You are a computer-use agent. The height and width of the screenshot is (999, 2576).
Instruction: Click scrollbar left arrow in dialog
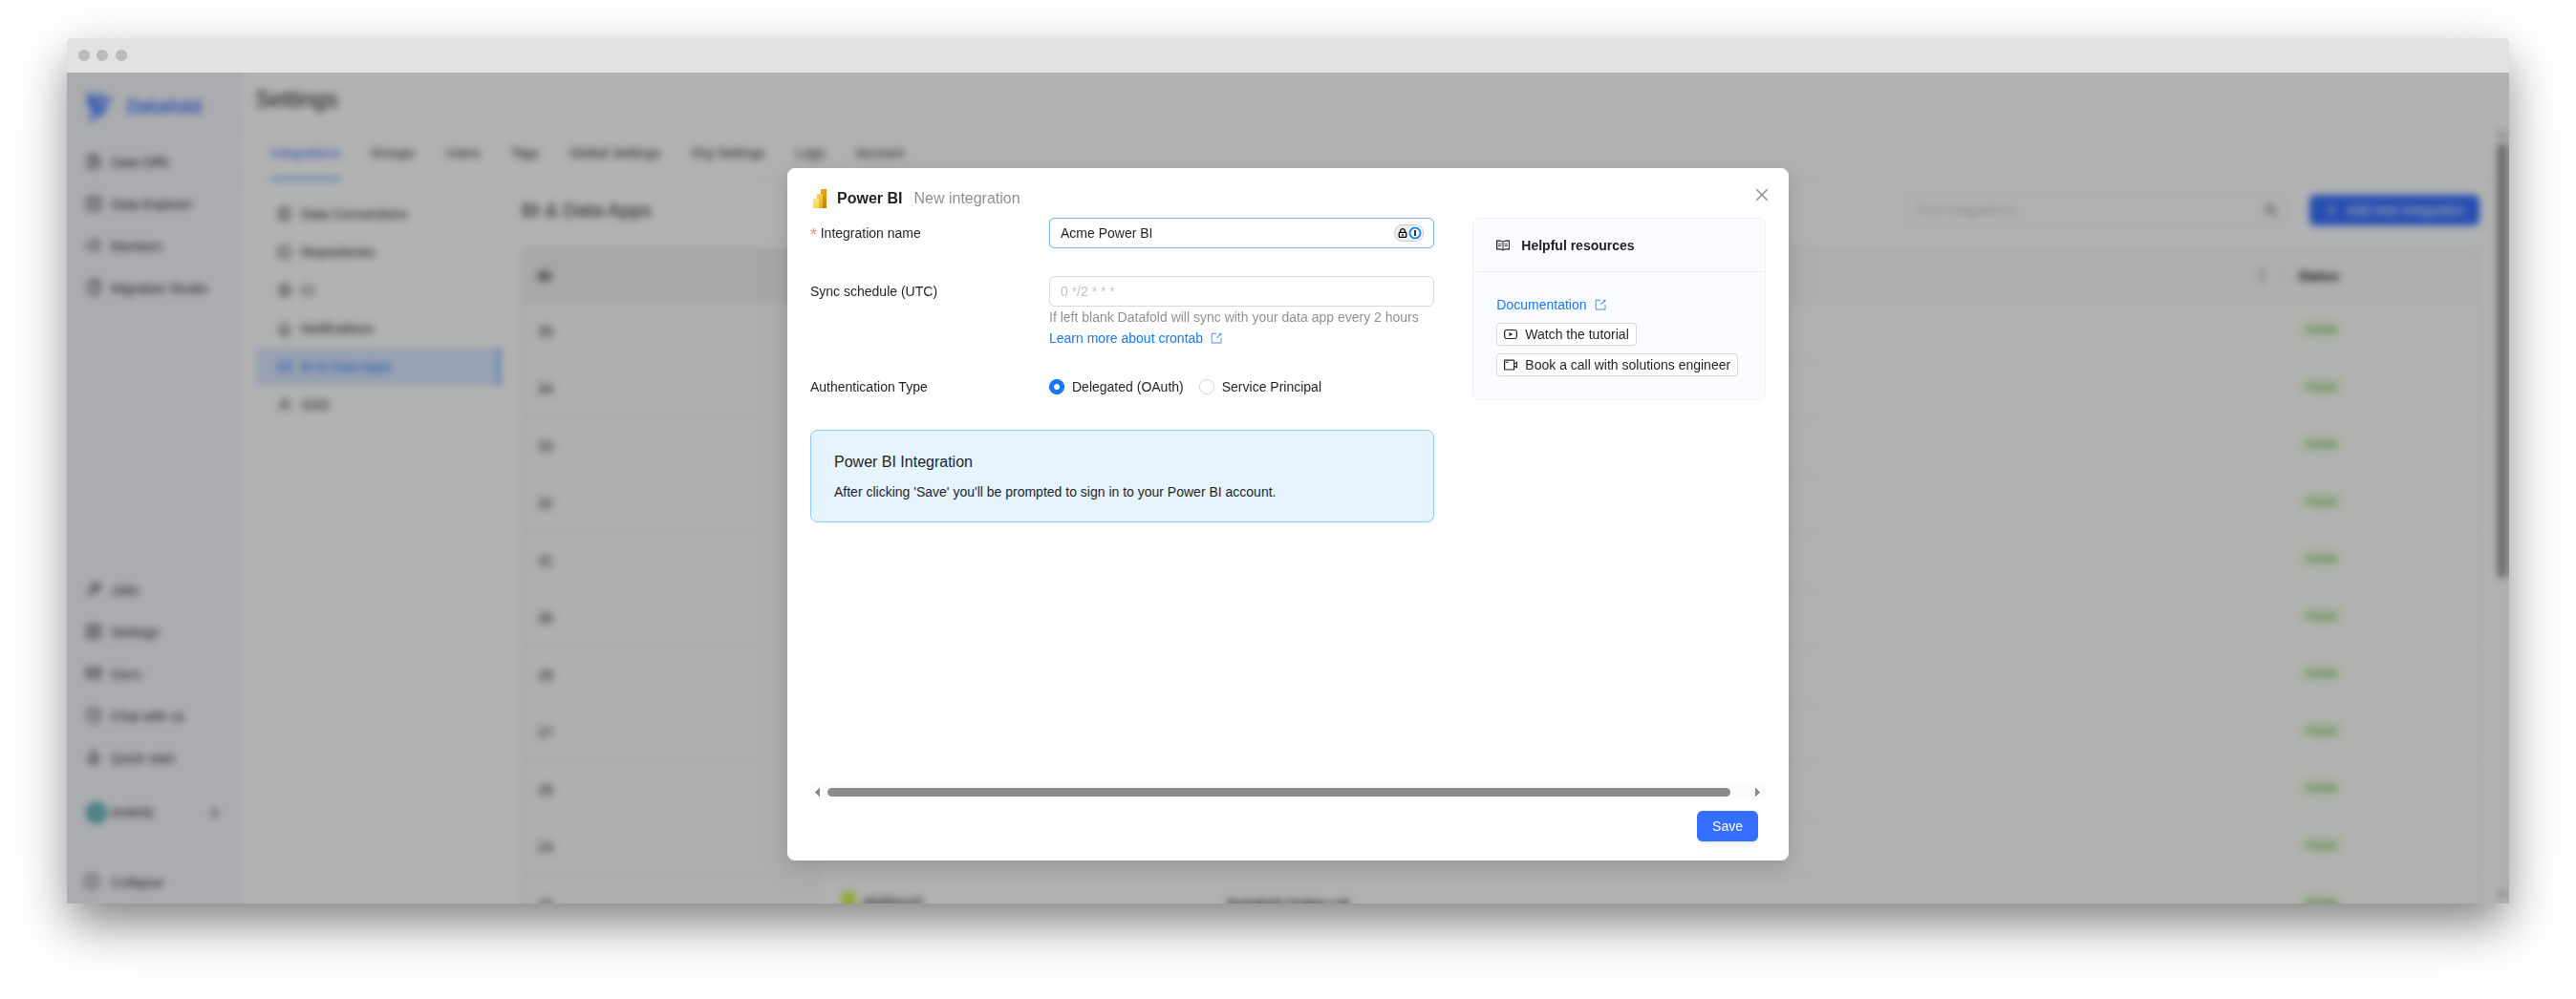tap(817, 792)
